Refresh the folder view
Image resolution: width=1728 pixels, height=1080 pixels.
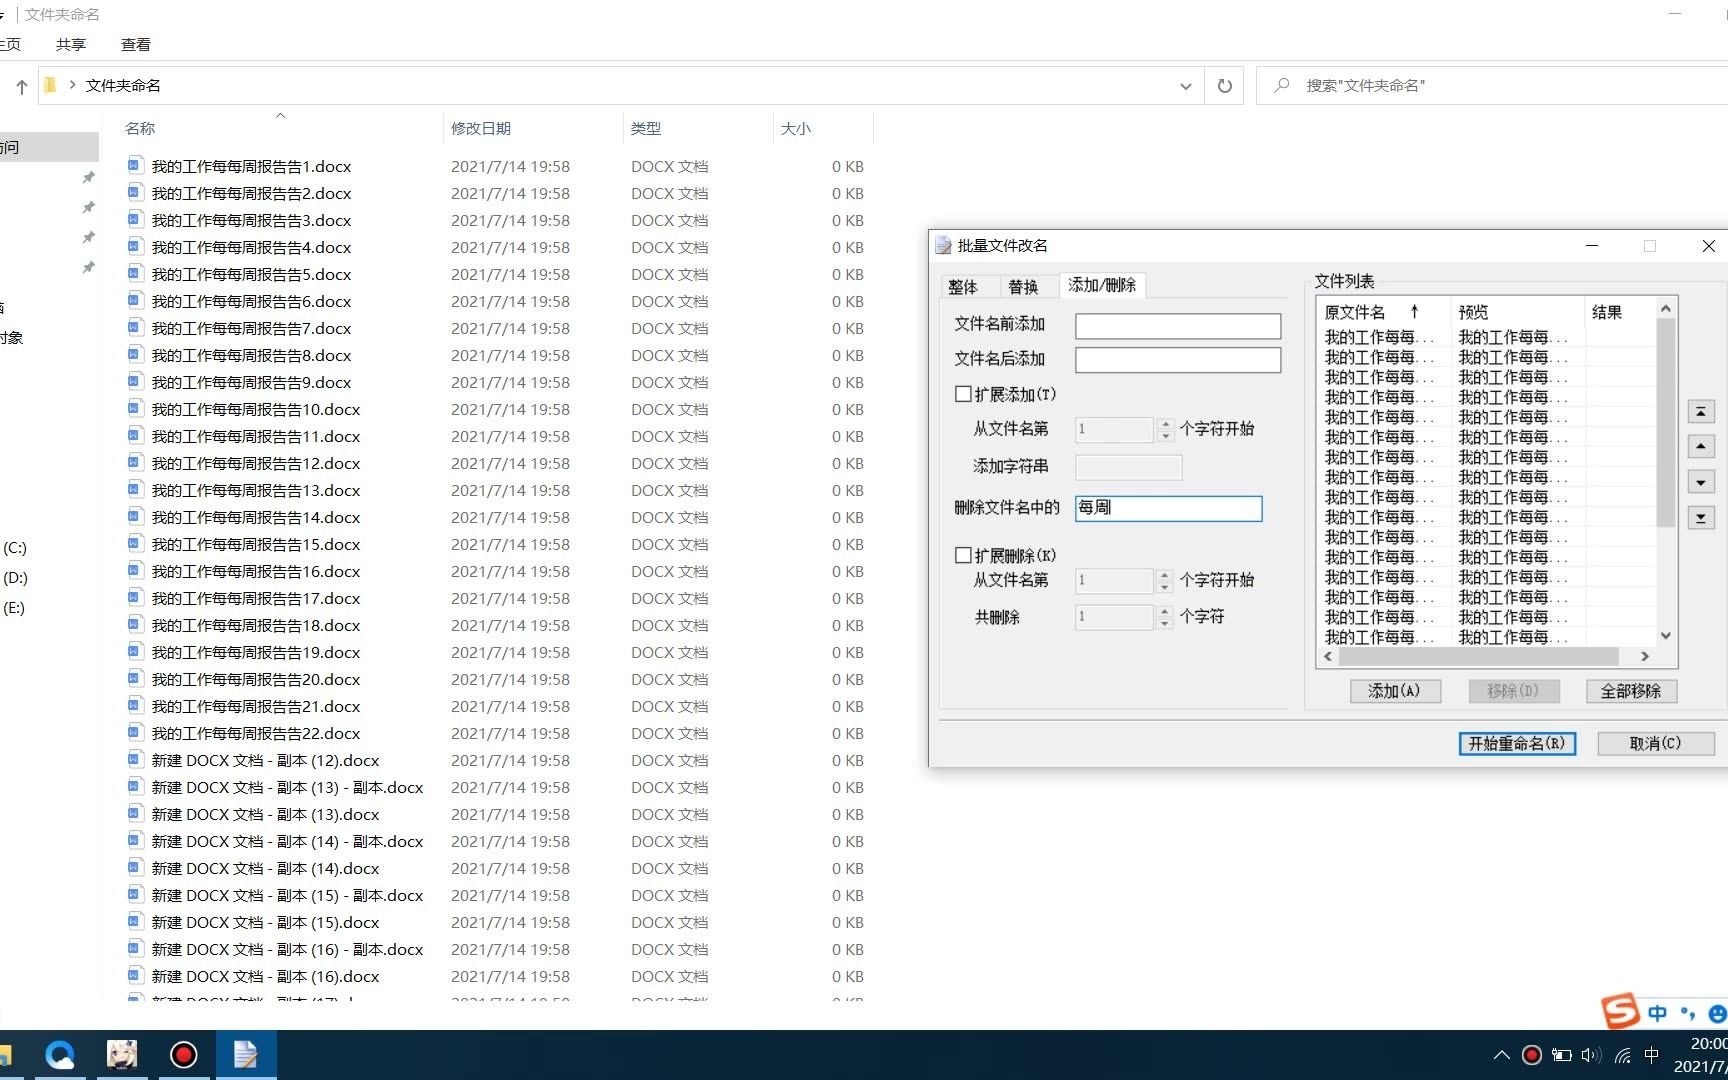(1224, 85)
